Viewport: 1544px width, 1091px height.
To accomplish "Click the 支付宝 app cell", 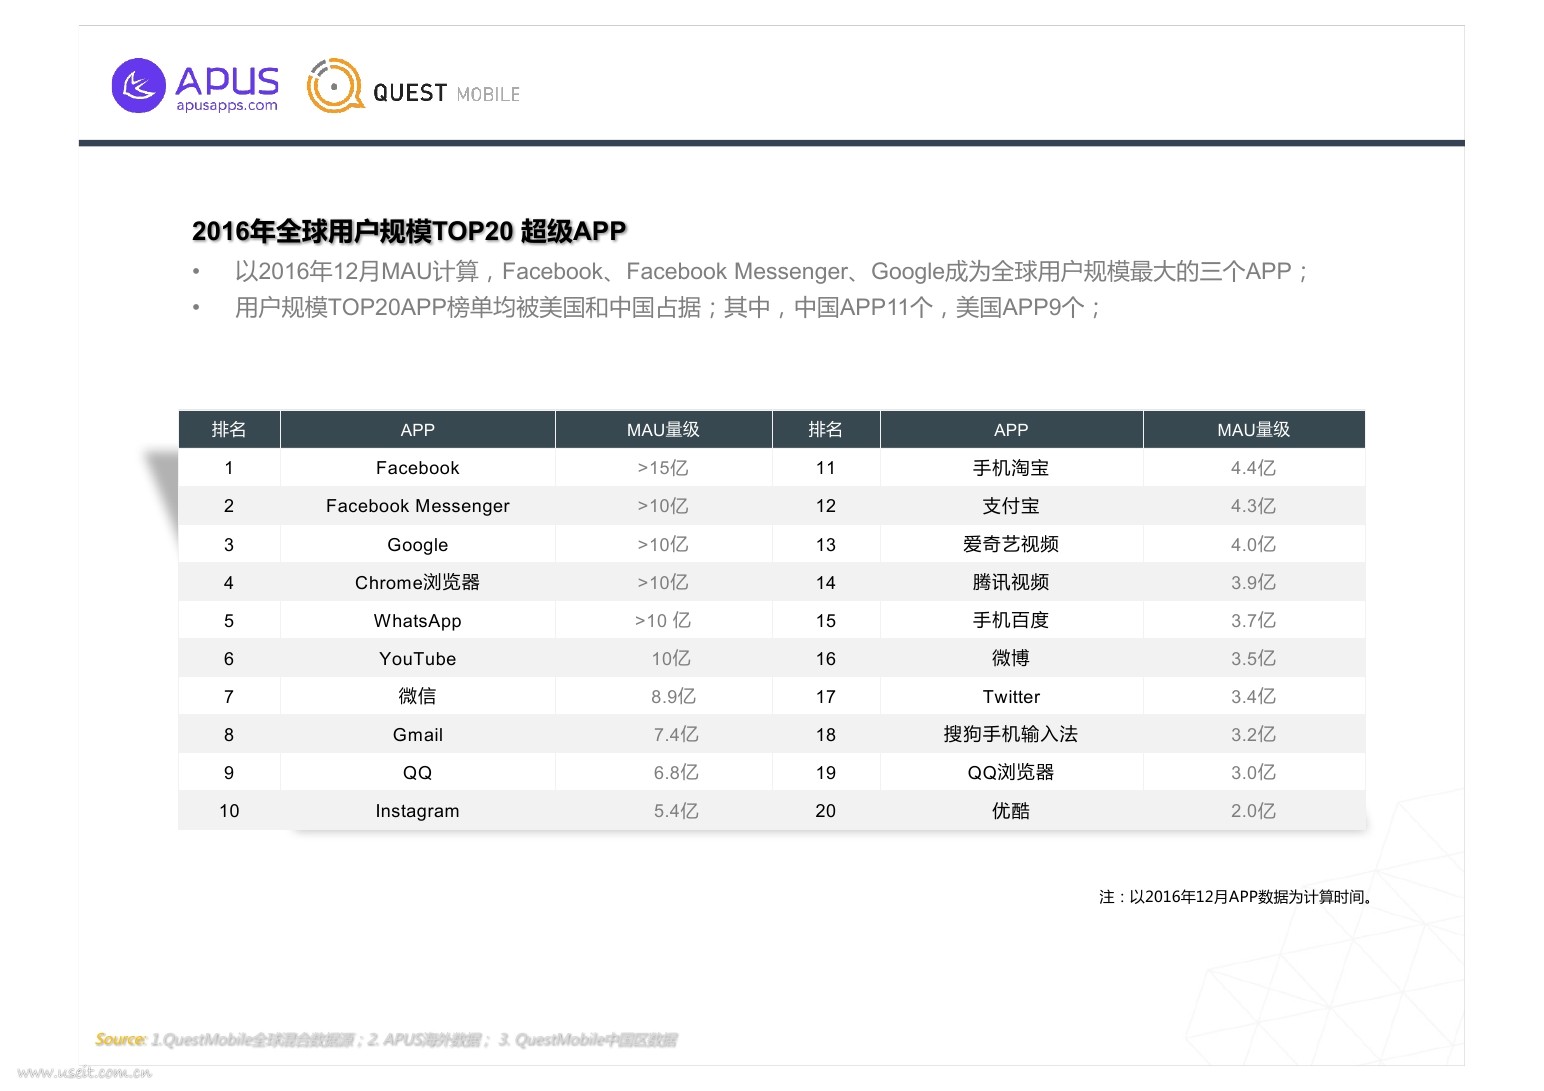I will click(1011, 506).
